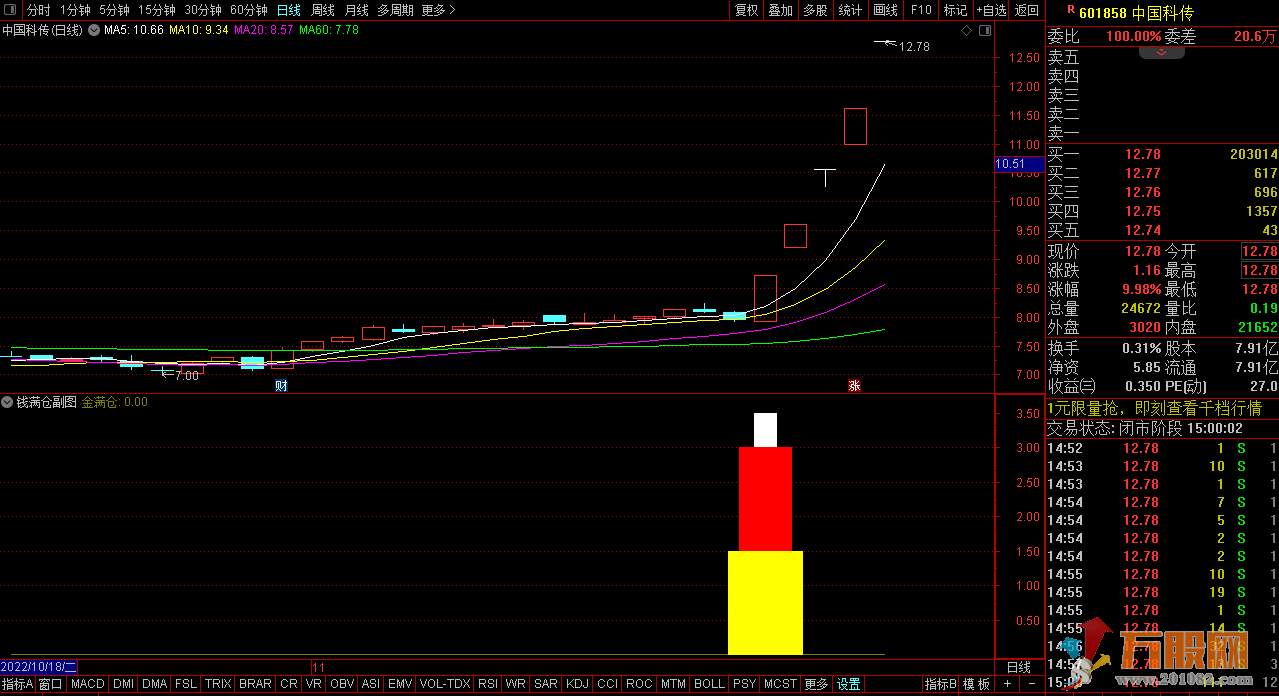Open the 设置 settings in the bottom bar
Screen dimensions: 1279x696
coord(849,684)
